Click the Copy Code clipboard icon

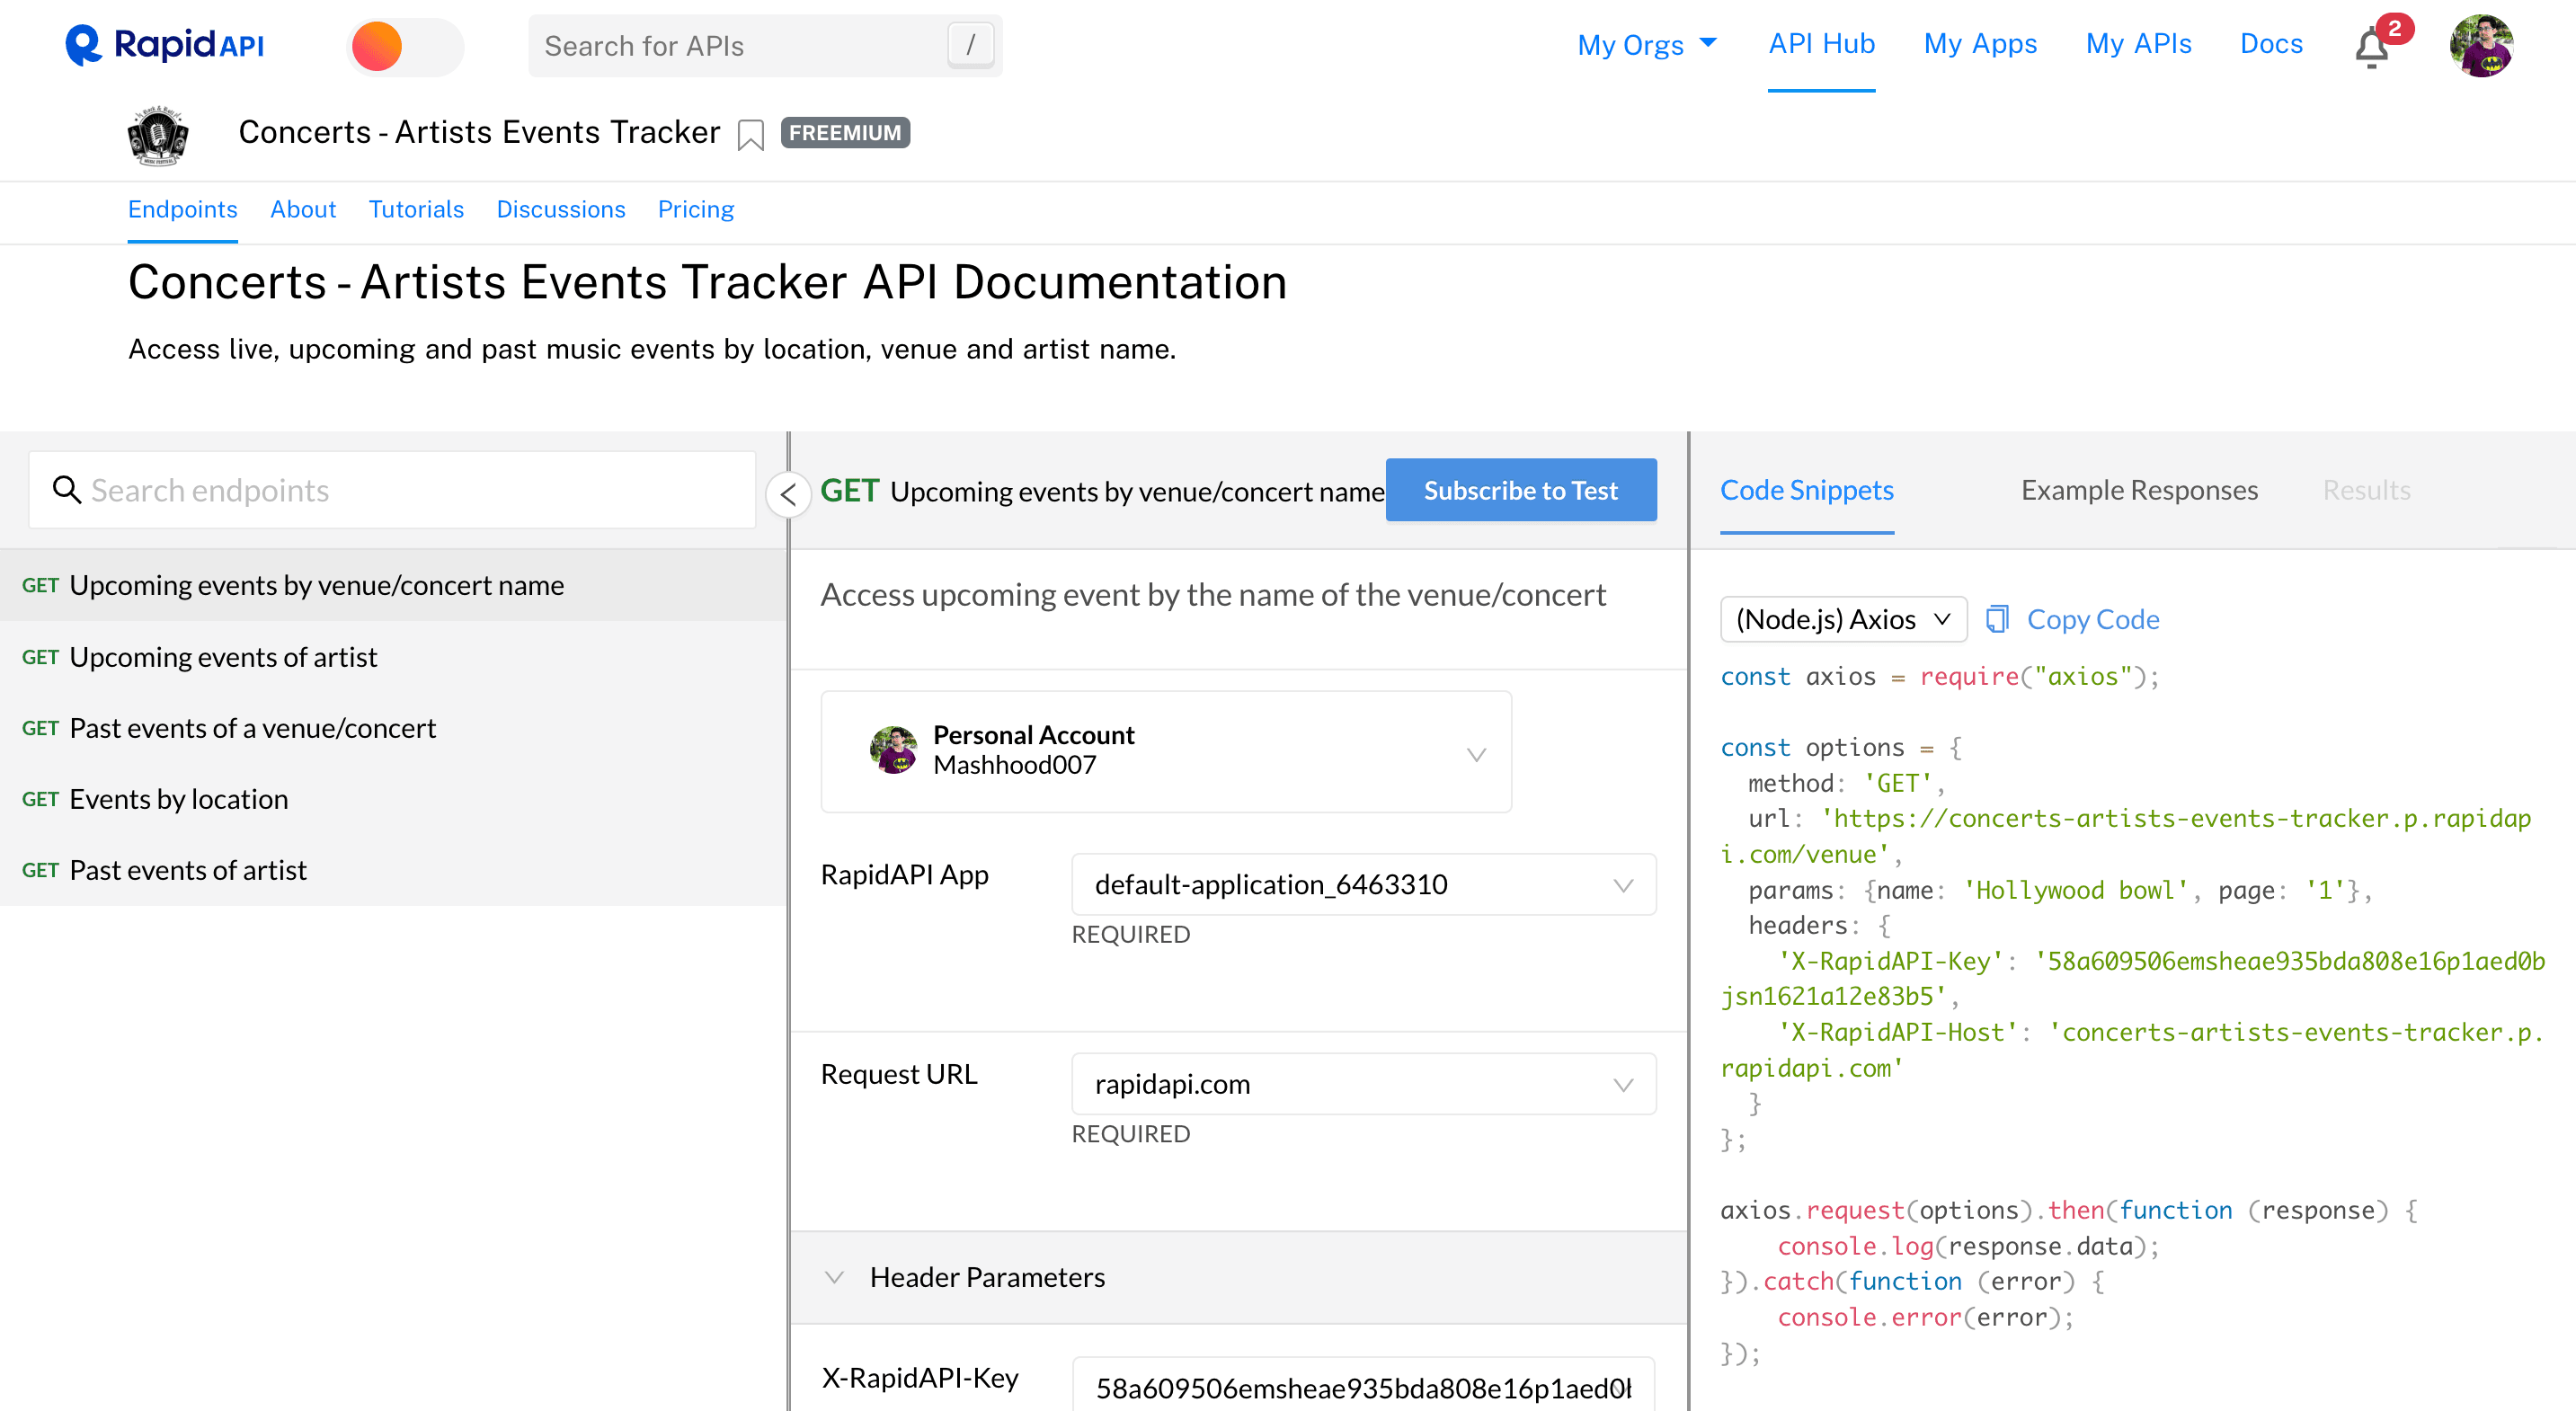(x=1996, y=619)
